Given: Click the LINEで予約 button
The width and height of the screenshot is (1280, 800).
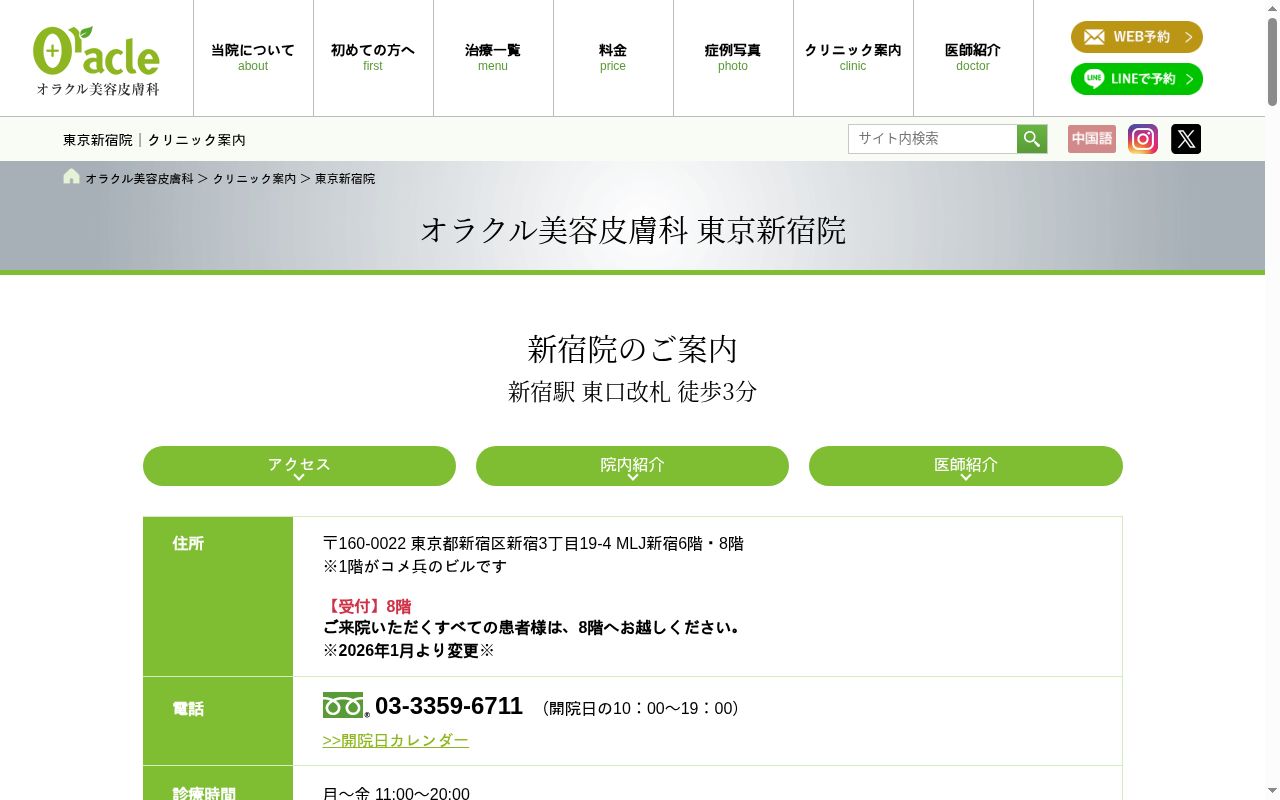Looking at the screenshot, I should pos(1137,79).
